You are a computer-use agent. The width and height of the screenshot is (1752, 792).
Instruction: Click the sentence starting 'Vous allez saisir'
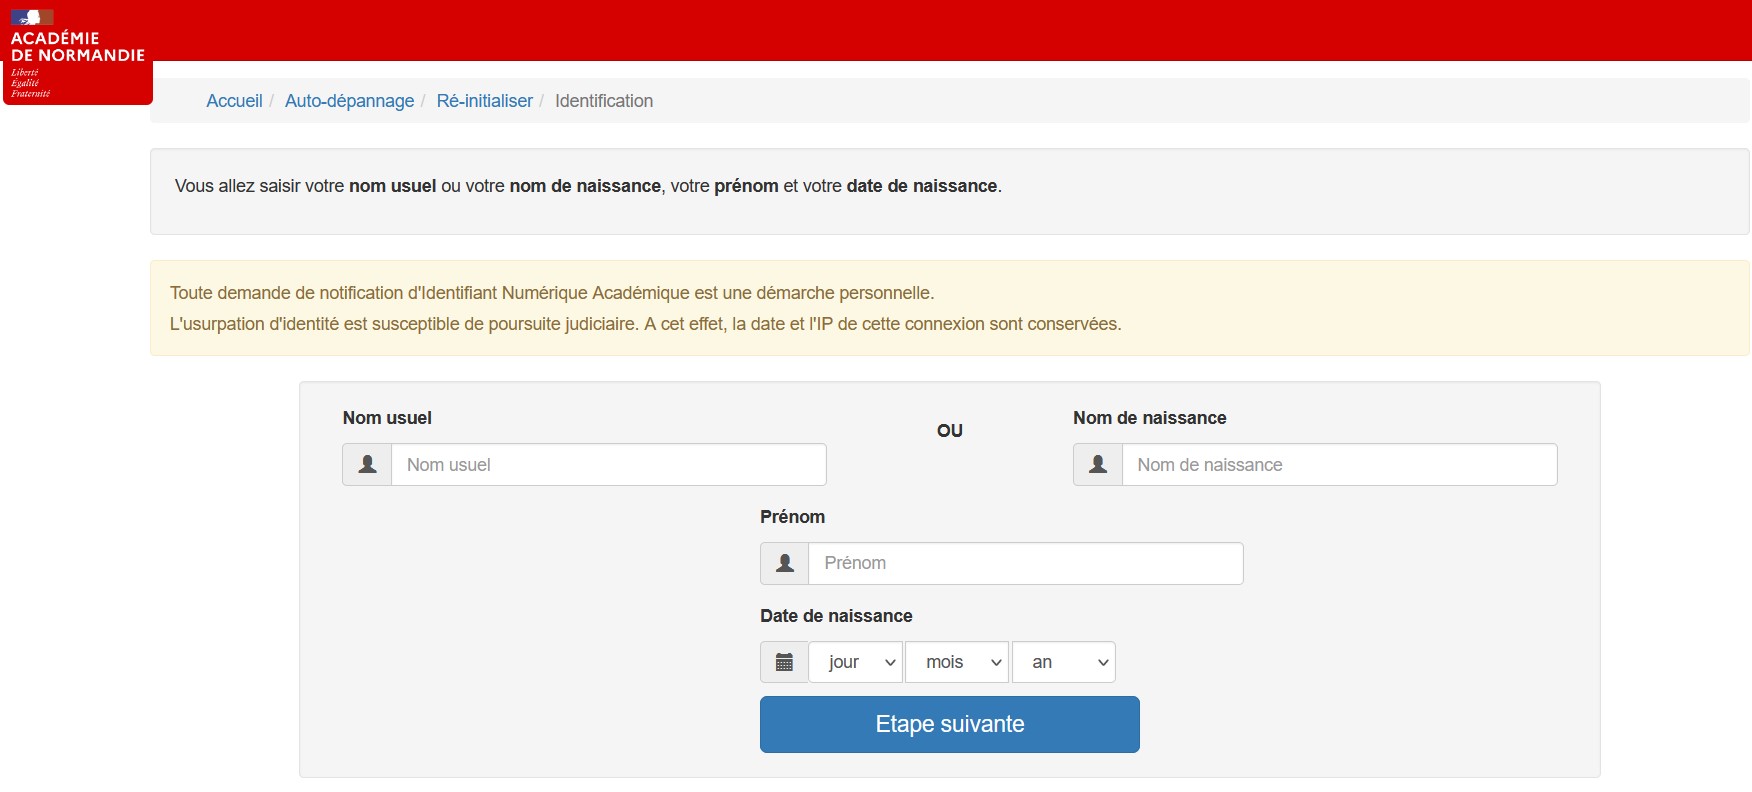tap(588, 186)
